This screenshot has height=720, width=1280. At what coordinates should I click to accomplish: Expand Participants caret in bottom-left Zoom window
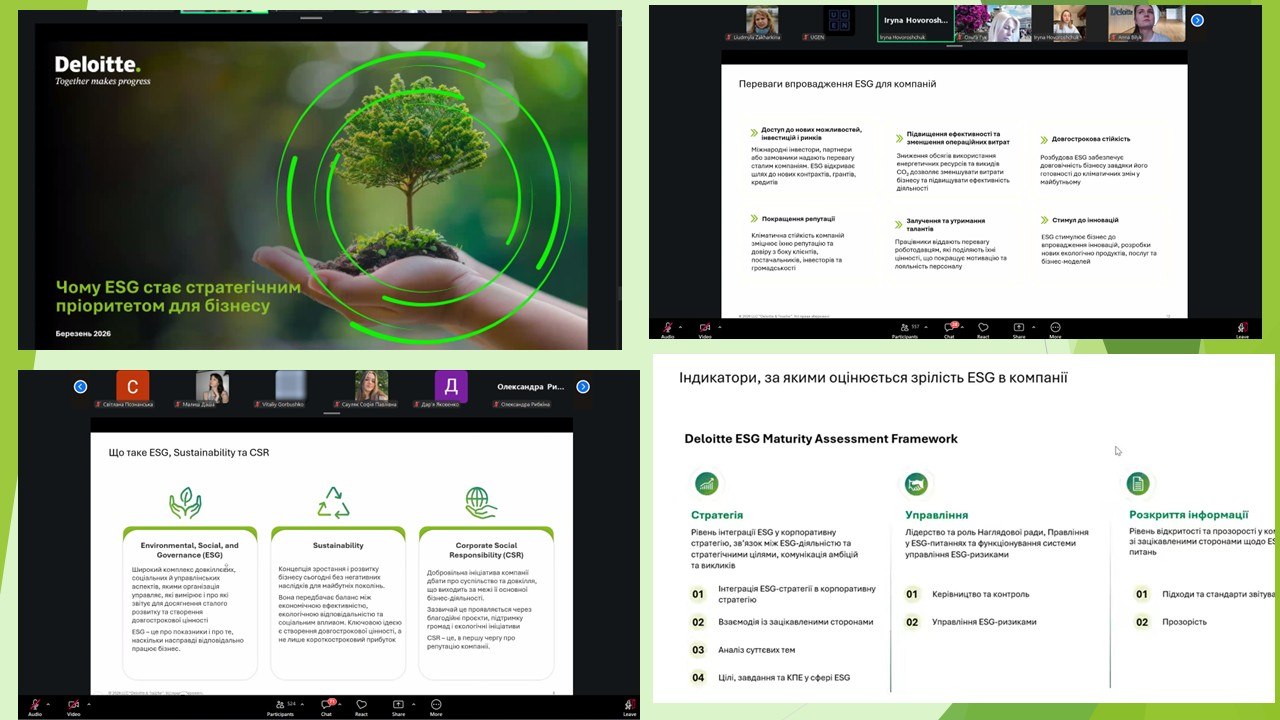click(302, 704)
